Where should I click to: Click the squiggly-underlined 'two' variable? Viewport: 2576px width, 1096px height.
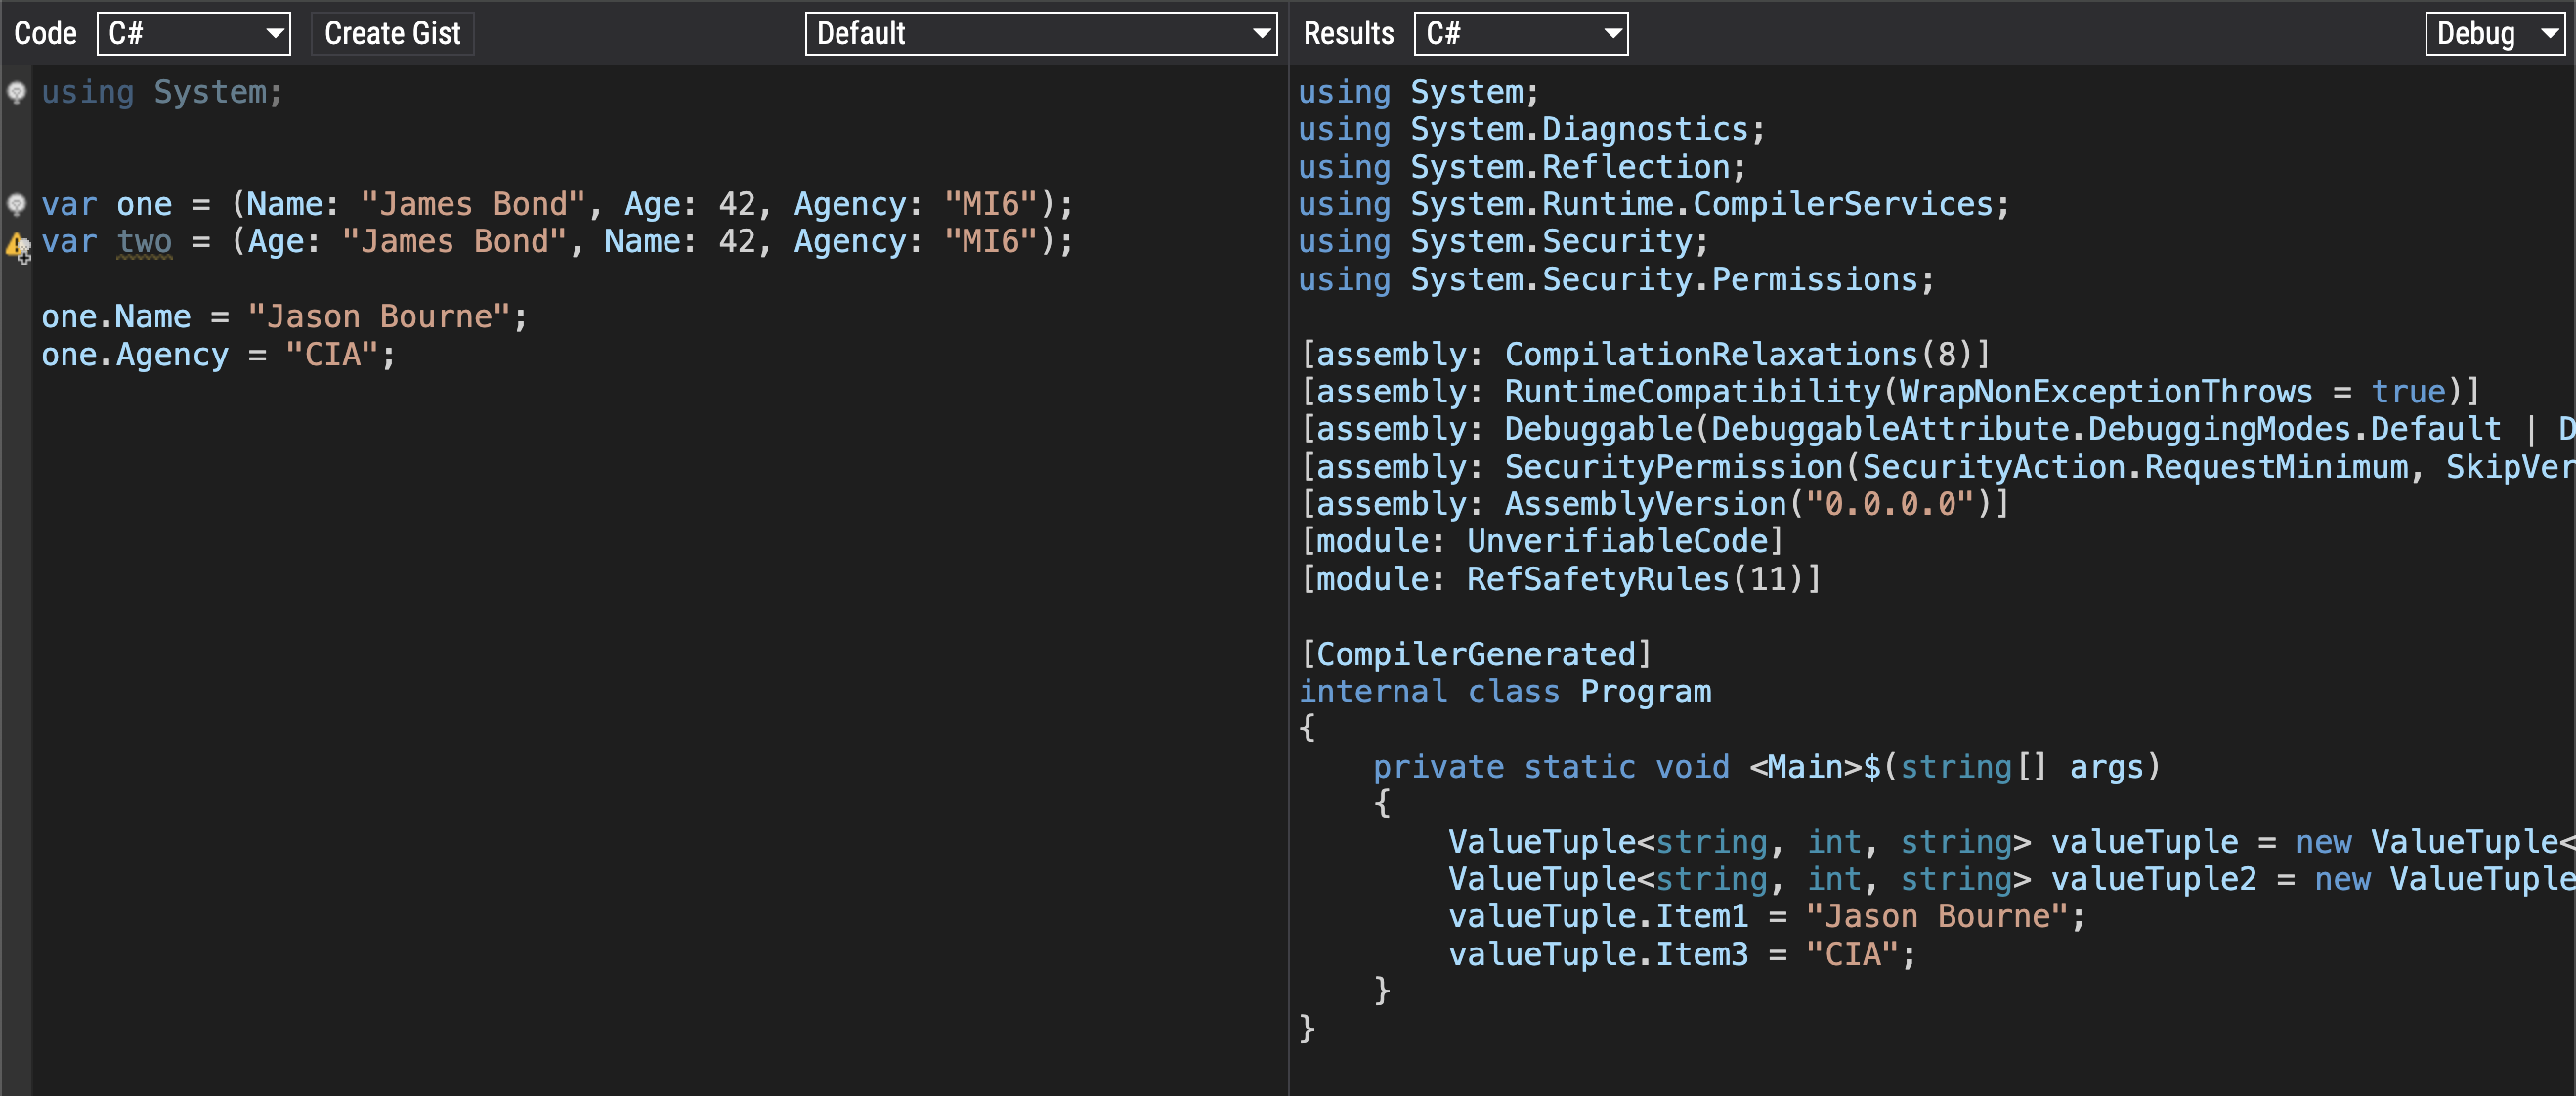tap(145, 242)
